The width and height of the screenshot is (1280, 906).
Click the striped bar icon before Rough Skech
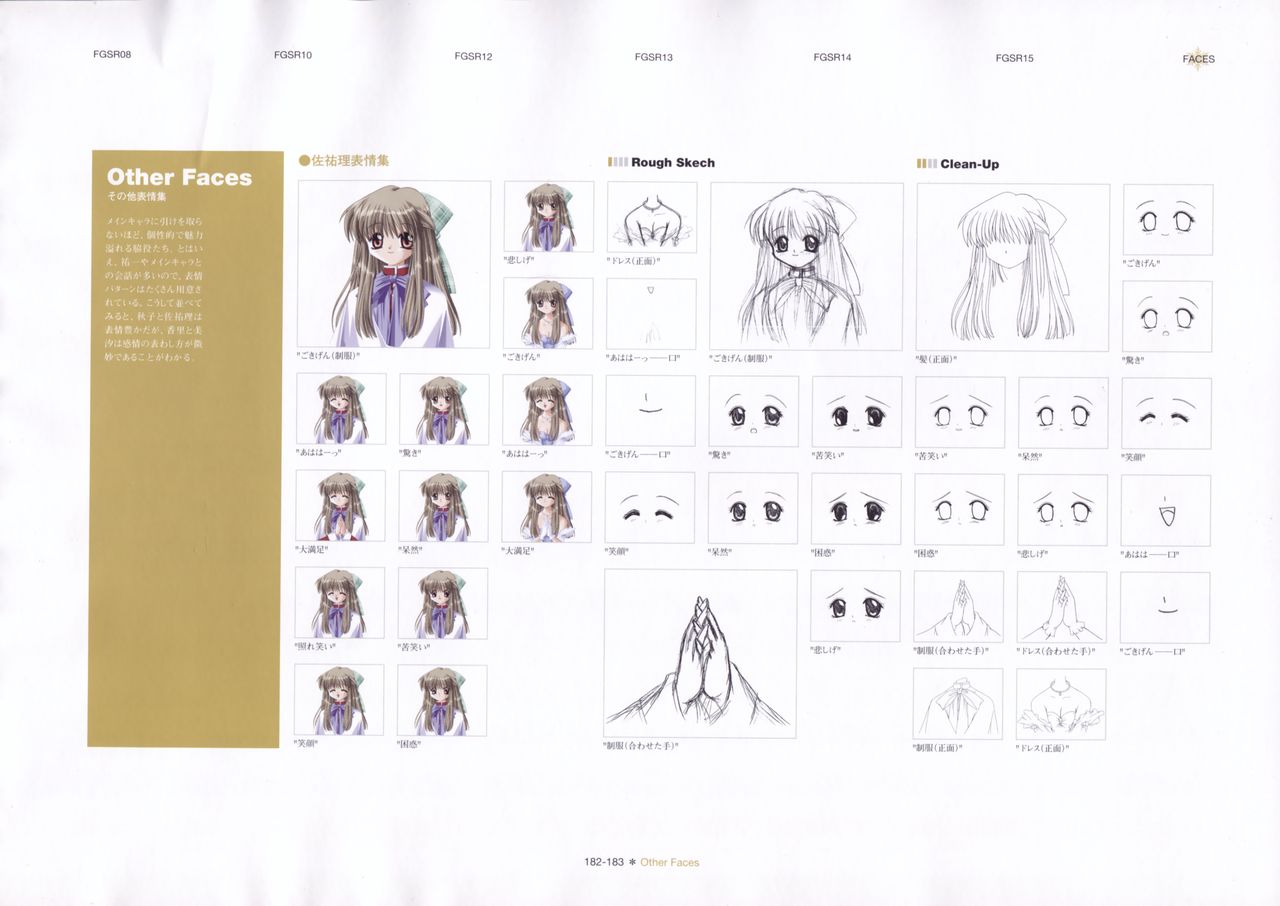[616, 161]
